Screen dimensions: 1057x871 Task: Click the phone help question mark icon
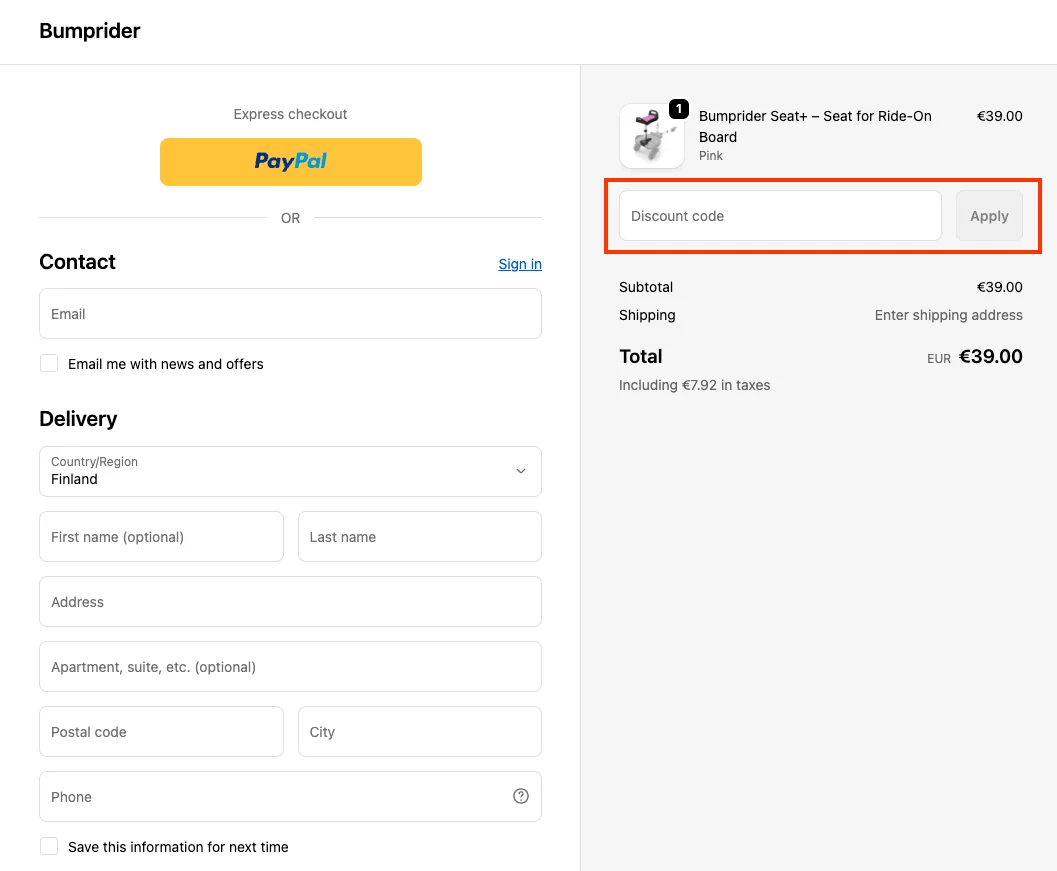pos(520,796)
